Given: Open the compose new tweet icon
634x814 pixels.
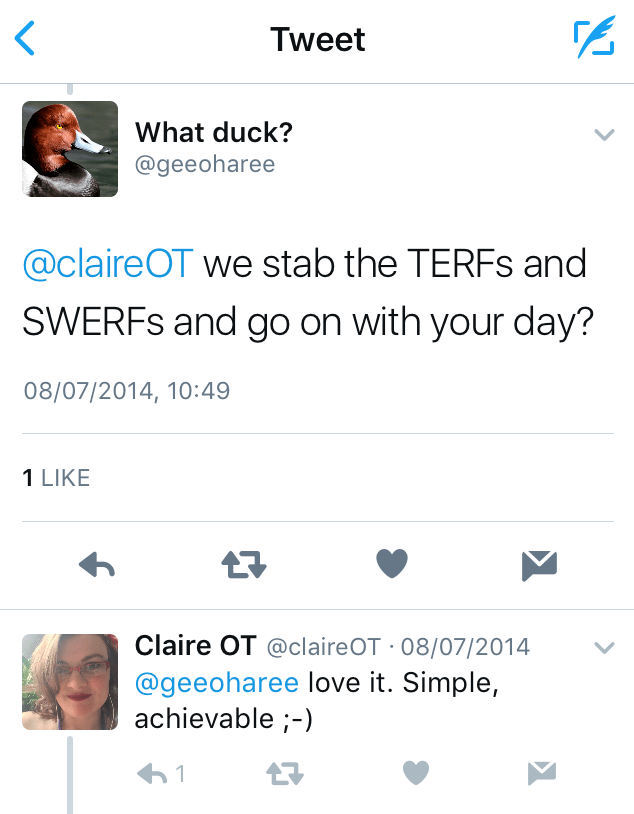Looking at the screenshot, I should point(593,39).
